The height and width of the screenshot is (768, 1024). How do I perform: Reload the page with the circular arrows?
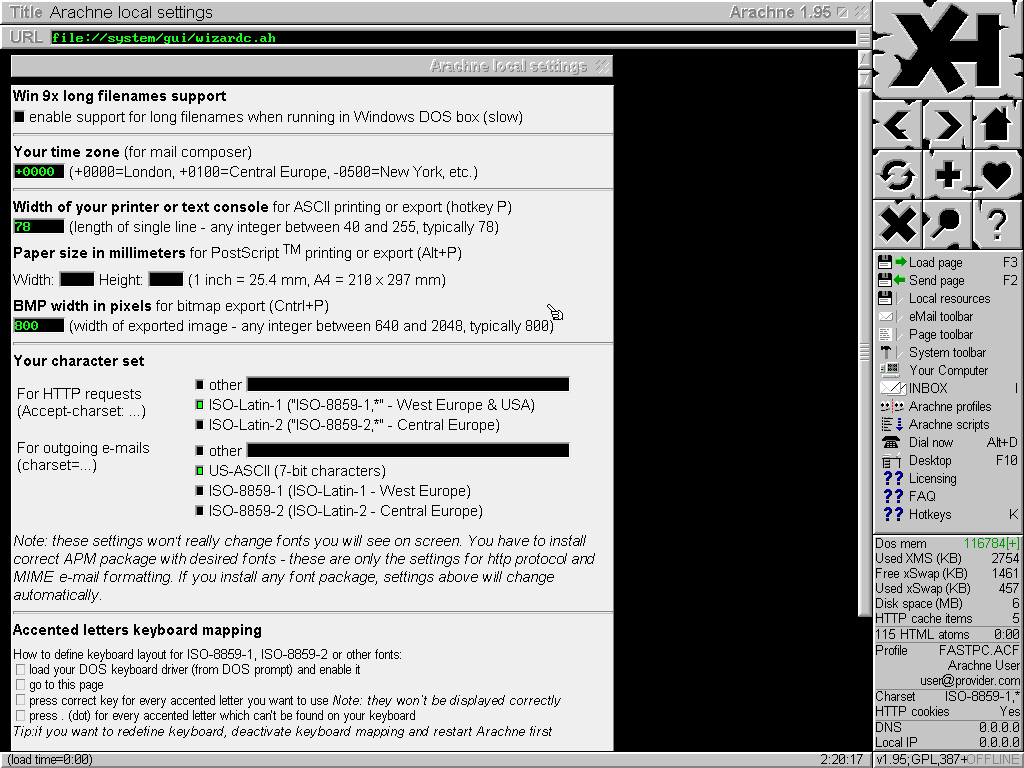click(x=897, y=174)
